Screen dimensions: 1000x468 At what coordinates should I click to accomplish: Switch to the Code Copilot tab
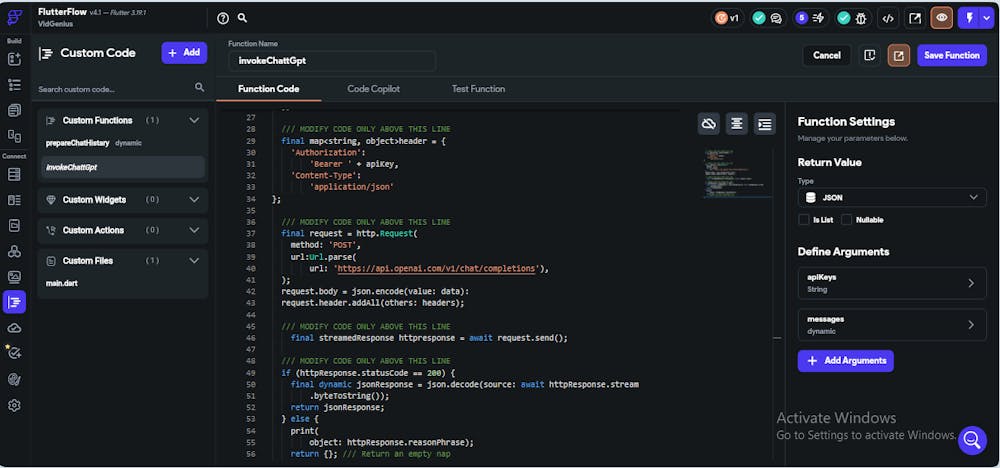(x=374, y=89)
